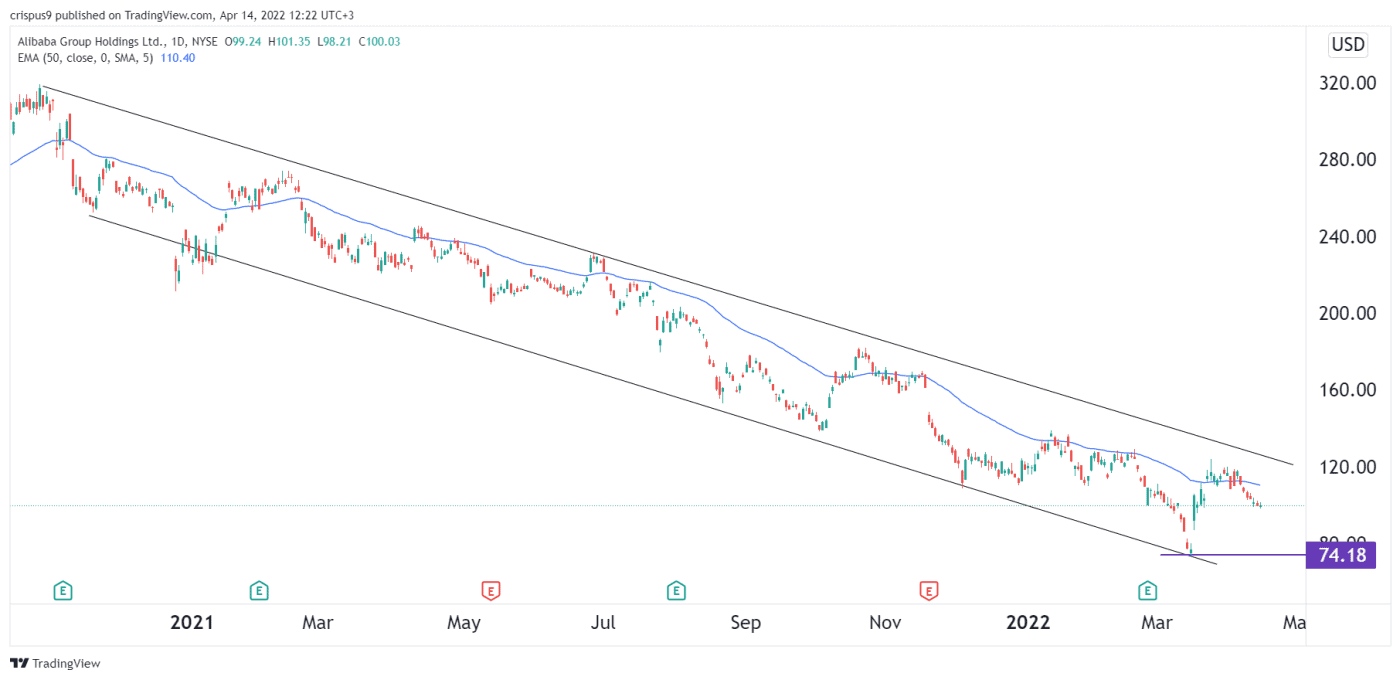Open the Alibaba Group Holdings Ltd. ticker name

tap(93, 42)
